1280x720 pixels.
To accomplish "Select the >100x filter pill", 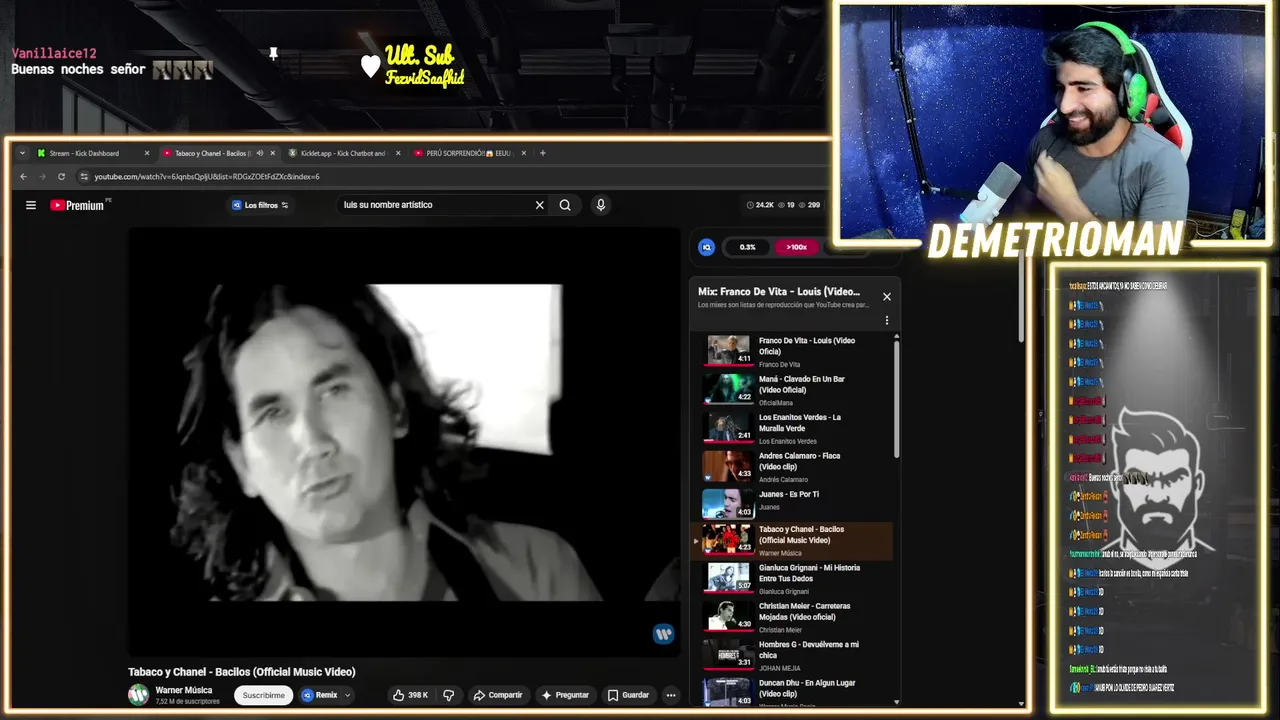I will [796, 247].
